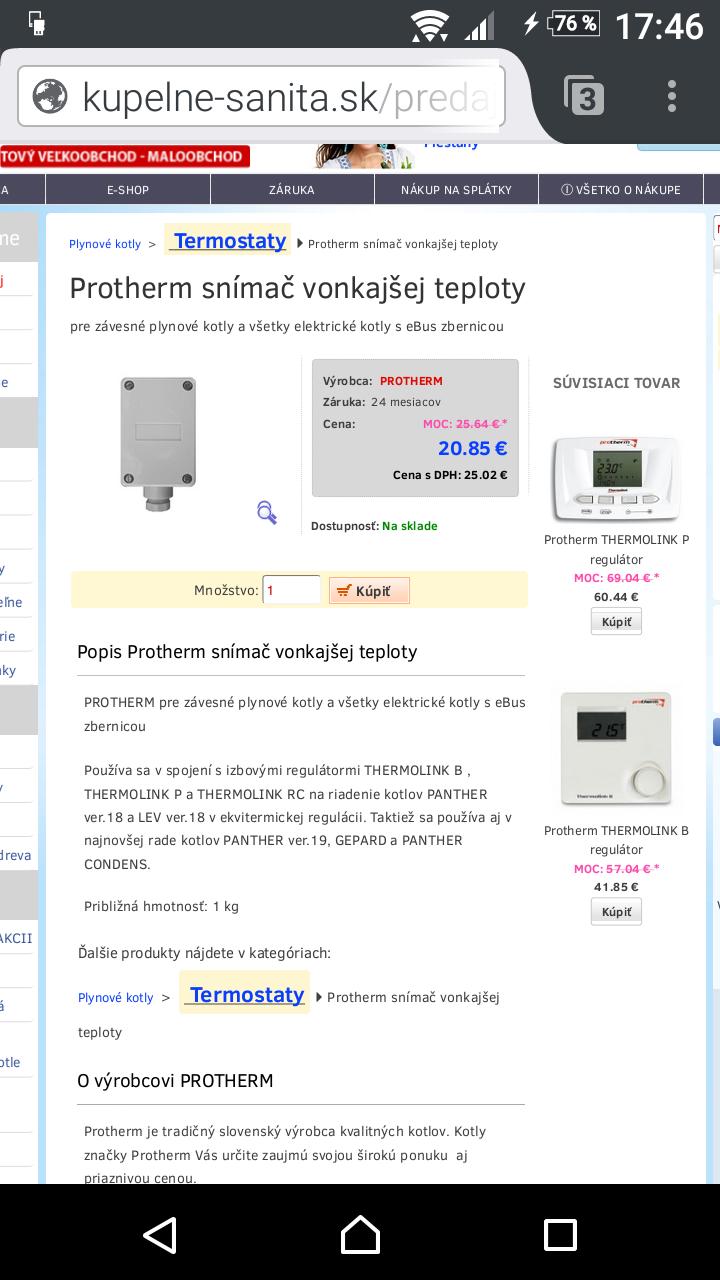Screen dimensions: 720x1280
Task: Click the Kúpiť button with cart icon
Action: pos(369,591)
